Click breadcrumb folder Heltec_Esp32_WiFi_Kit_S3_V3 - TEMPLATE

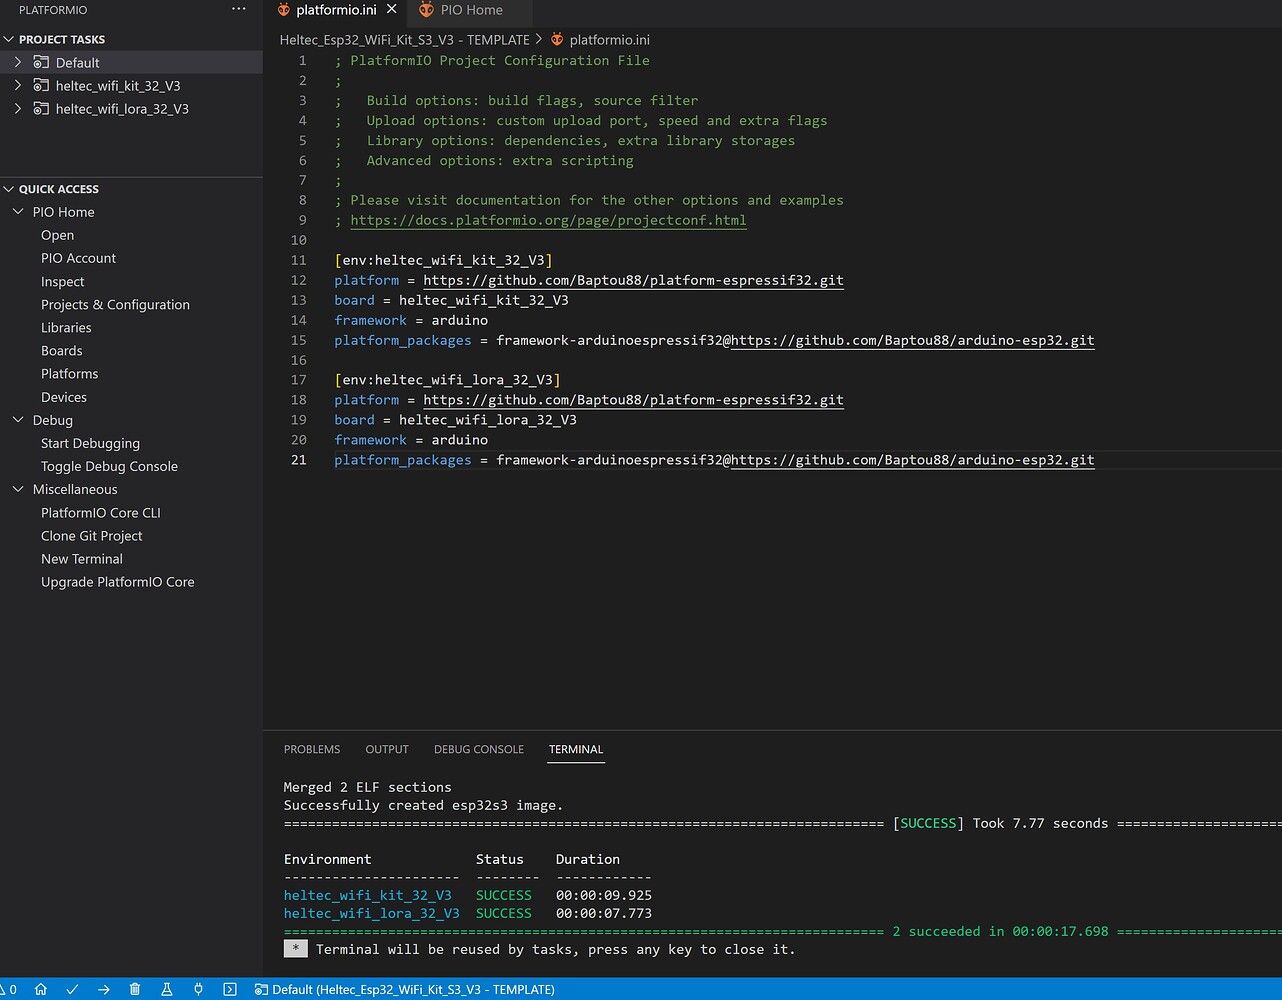coord(404,40)
